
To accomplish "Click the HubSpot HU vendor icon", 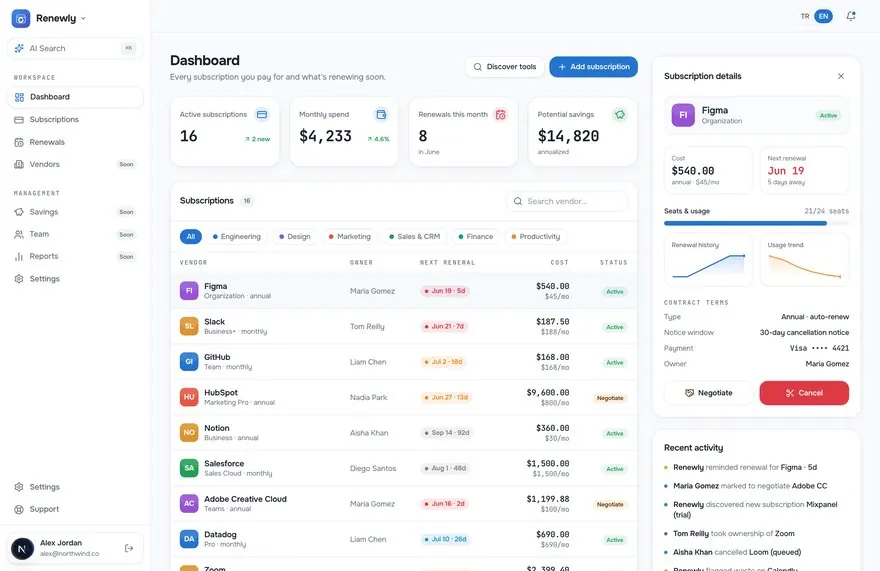I will pyautogui.click(x=189, y=397).
